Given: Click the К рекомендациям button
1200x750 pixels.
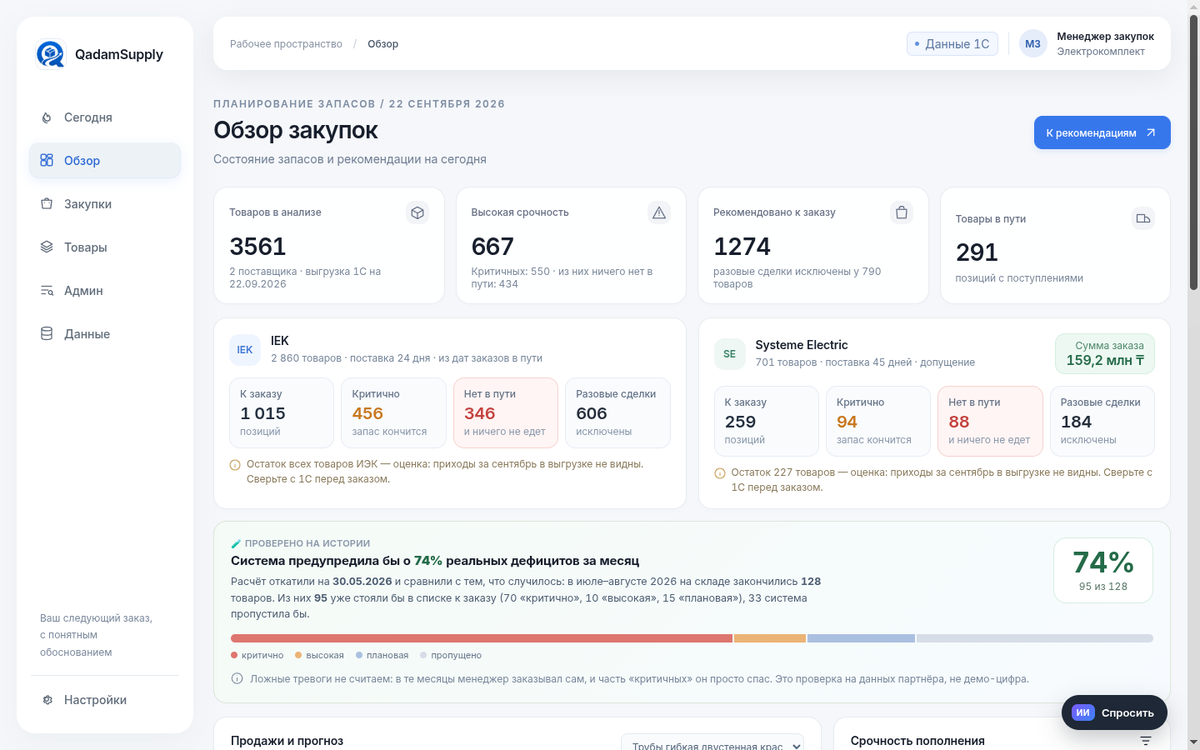Looking at the screenshot, I should (x=1102, y=132).
